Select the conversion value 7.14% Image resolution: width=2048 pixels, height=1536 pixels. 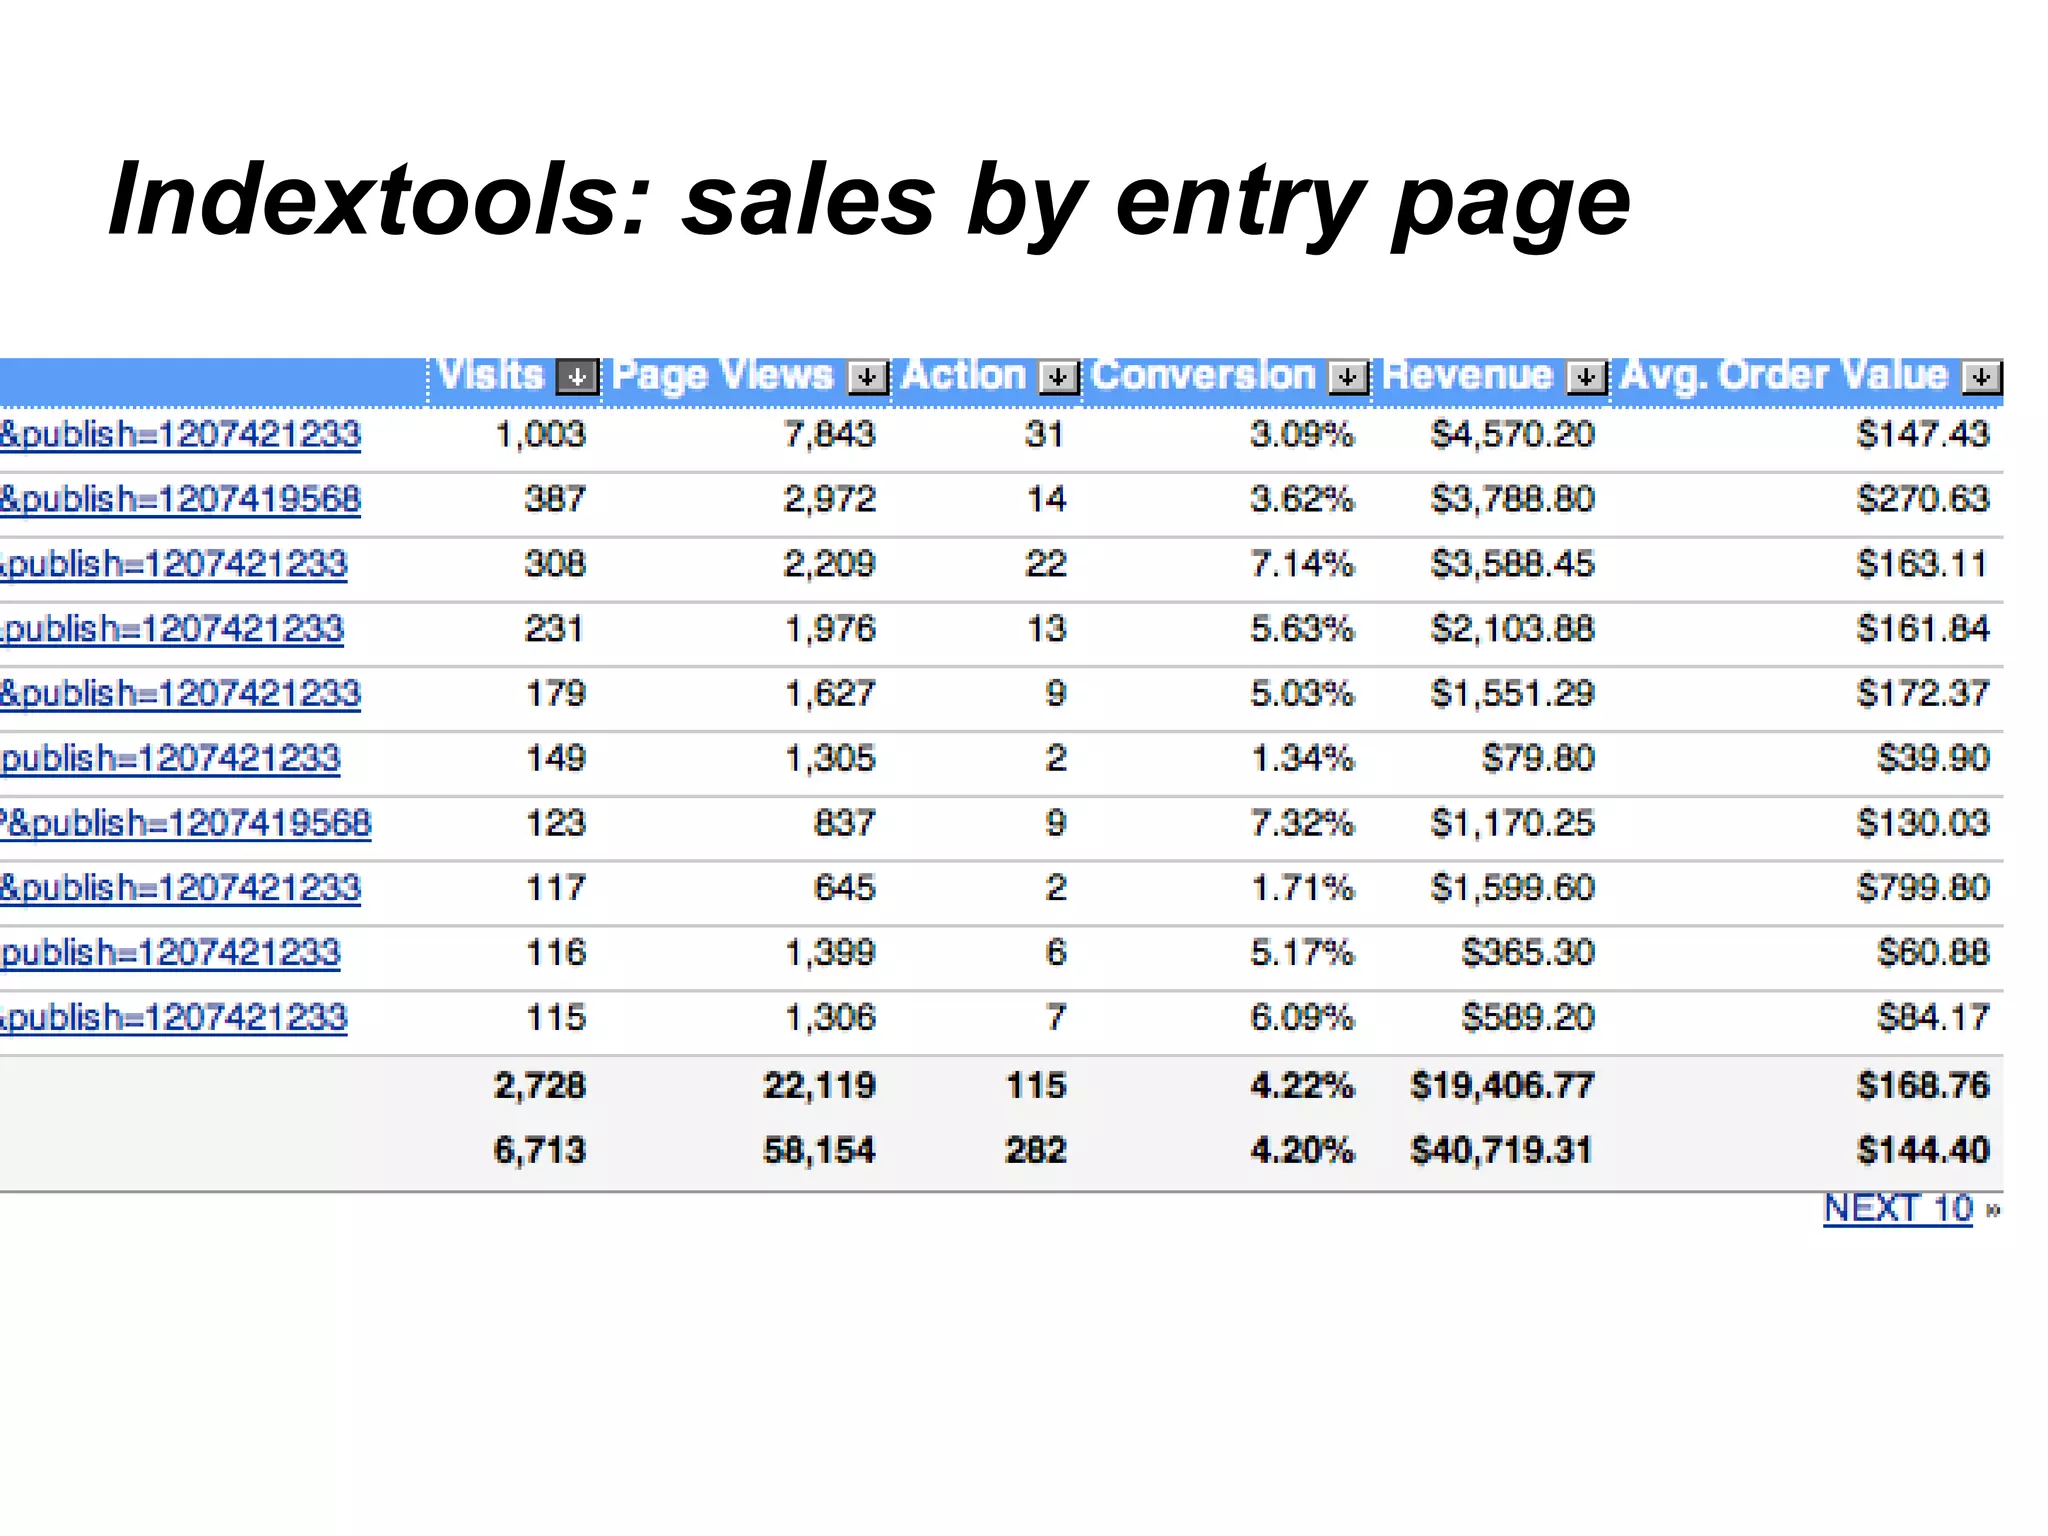[1302, 565]
